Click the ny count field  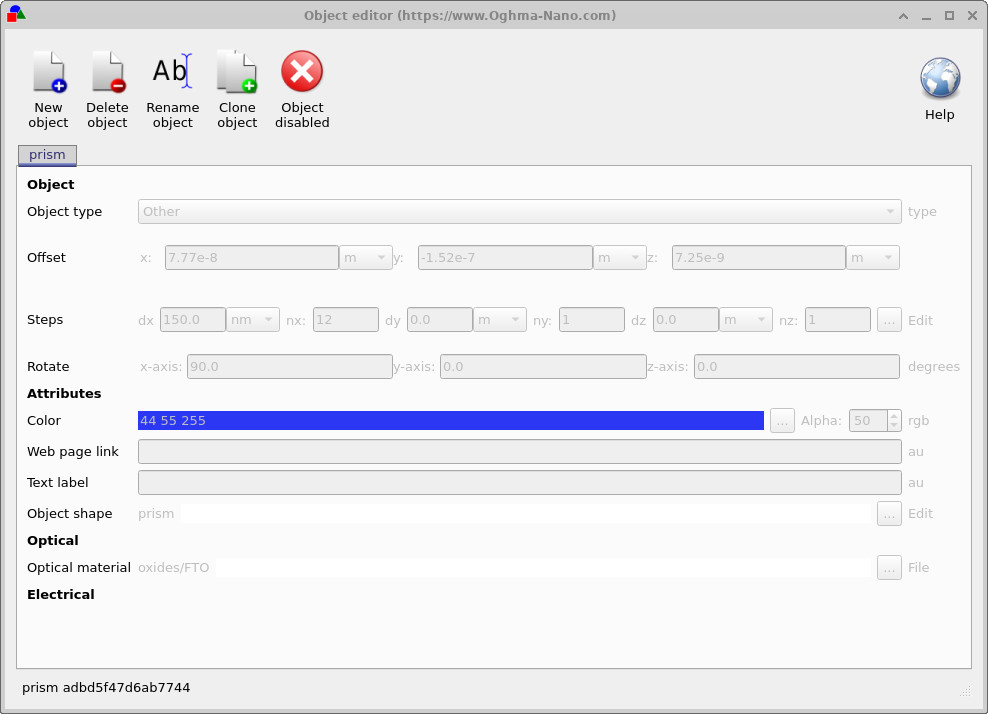[592, 320]
